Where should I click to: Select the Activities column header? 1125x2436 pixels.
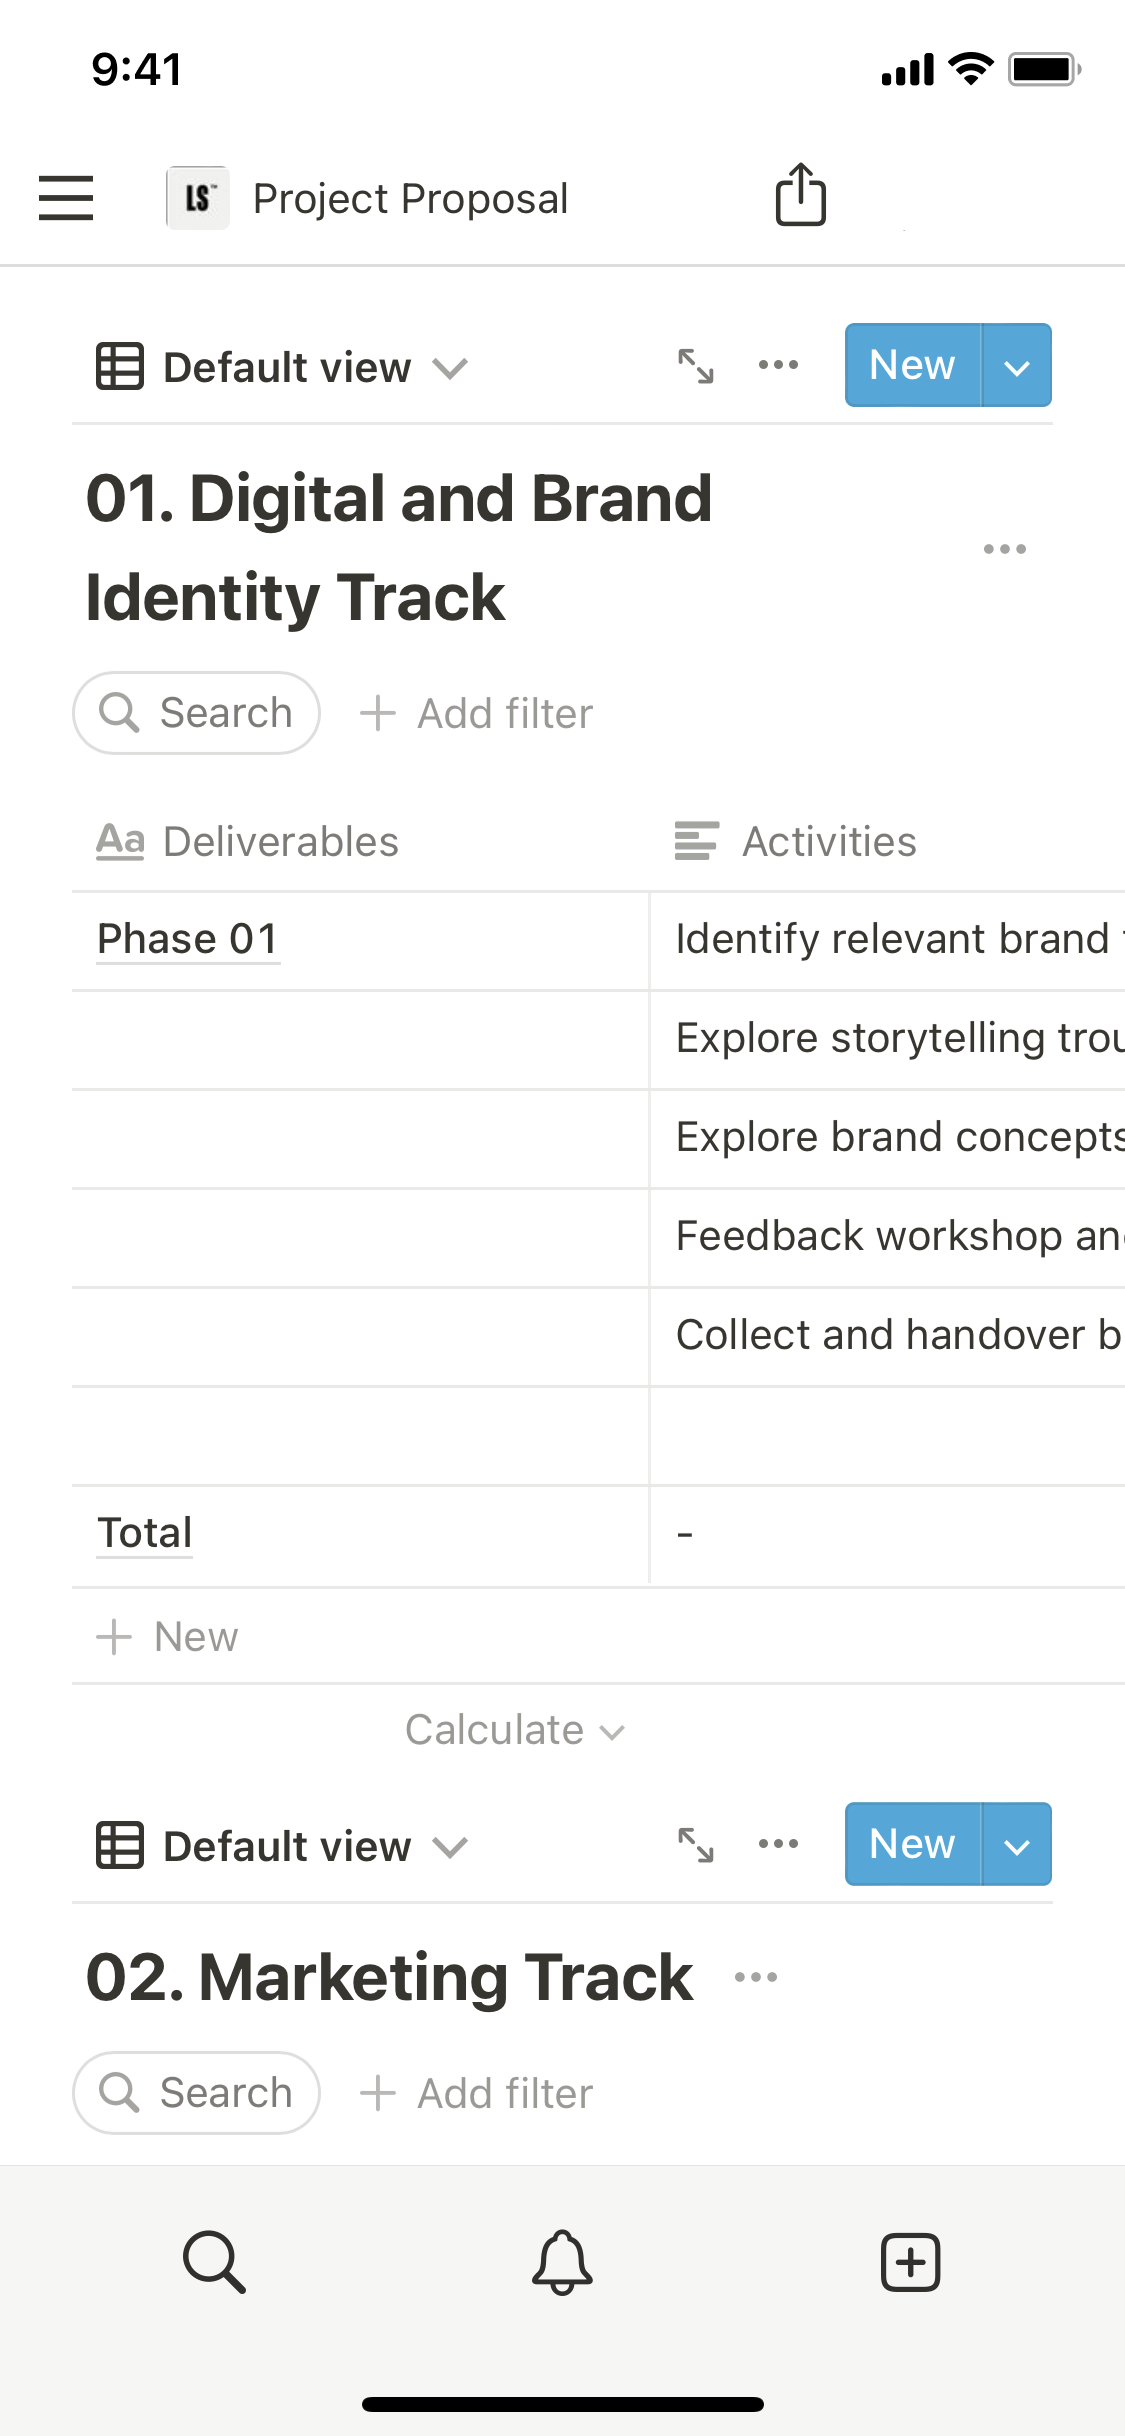(797, 842)
